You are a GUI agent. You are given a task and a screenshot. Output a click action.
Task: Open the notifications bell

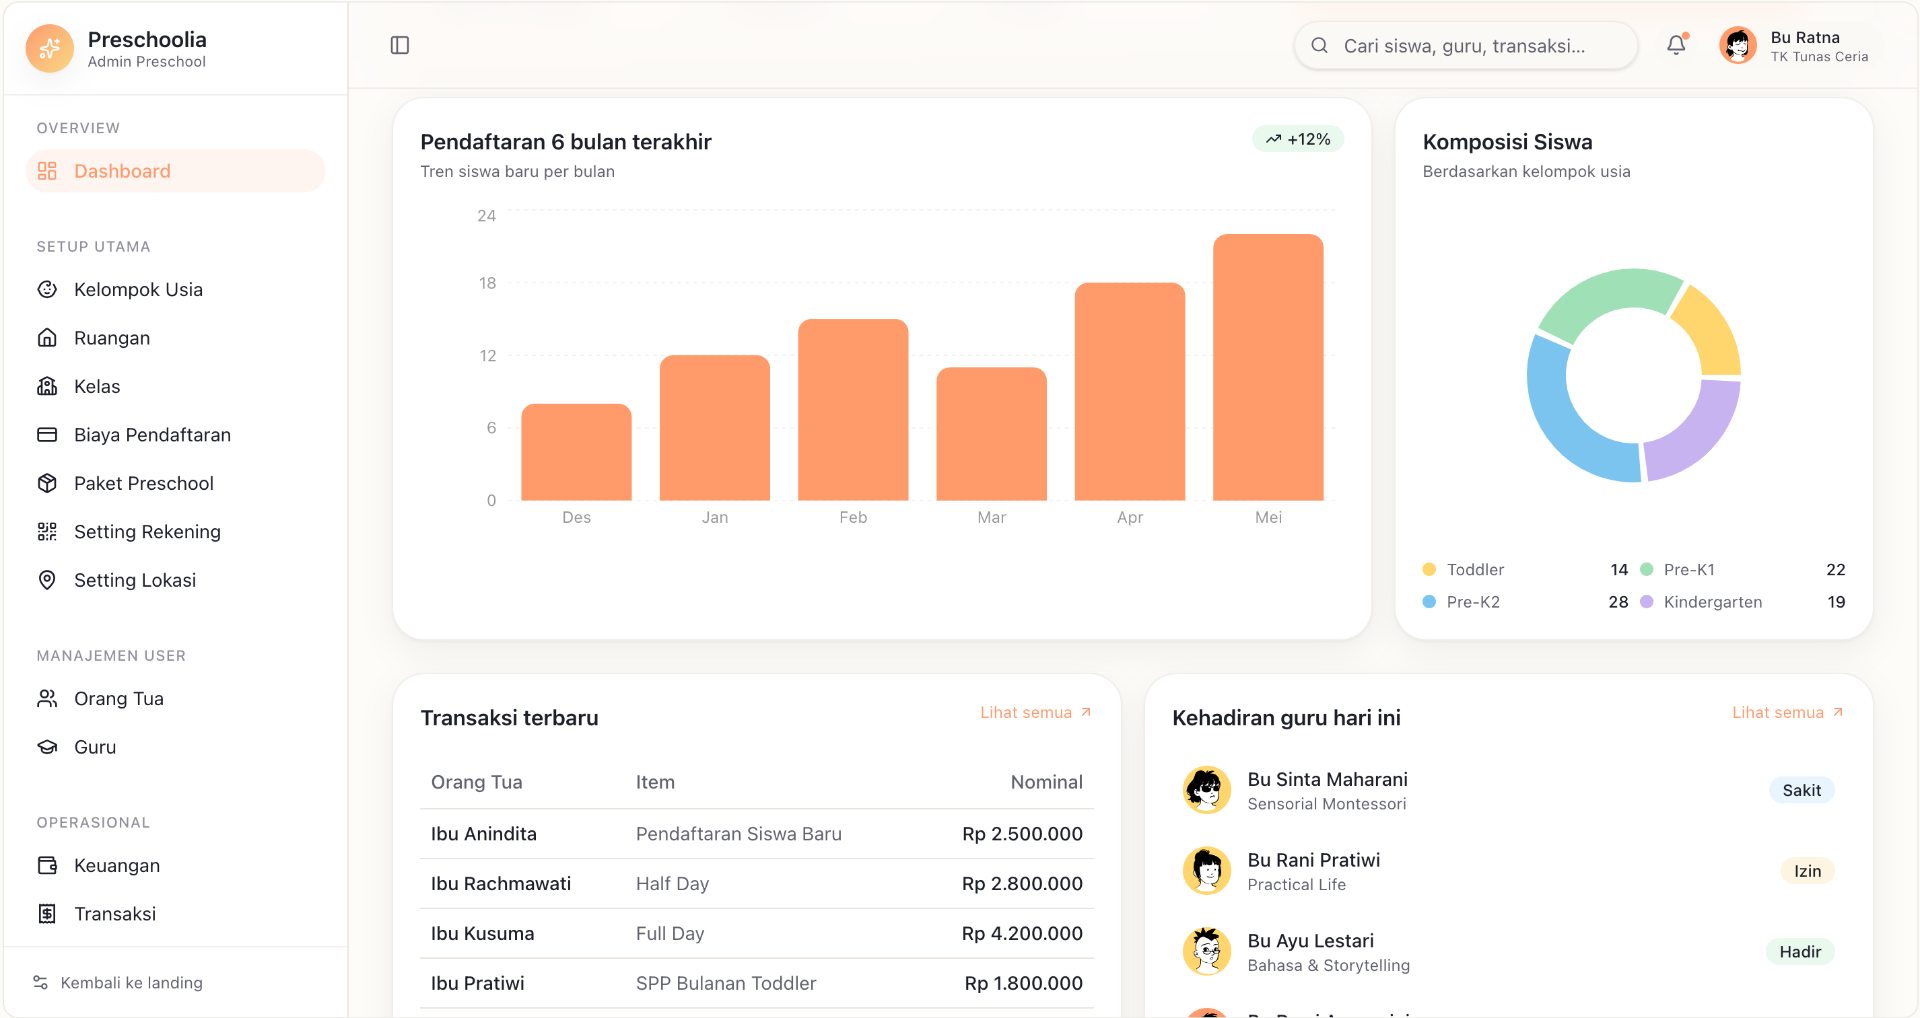(1676, 45)
